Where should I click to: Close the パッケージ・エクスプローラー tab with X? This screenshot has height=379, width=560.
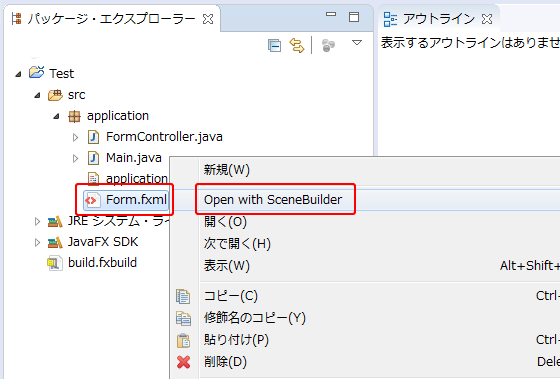[208, 19]
